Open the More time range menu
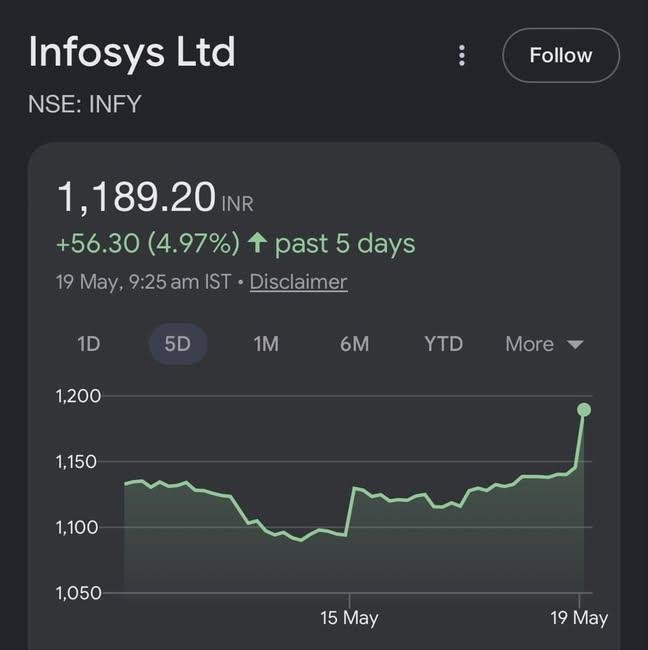This screenshot has width=648, height=650. pyautogui.click(x=544, y=344)
